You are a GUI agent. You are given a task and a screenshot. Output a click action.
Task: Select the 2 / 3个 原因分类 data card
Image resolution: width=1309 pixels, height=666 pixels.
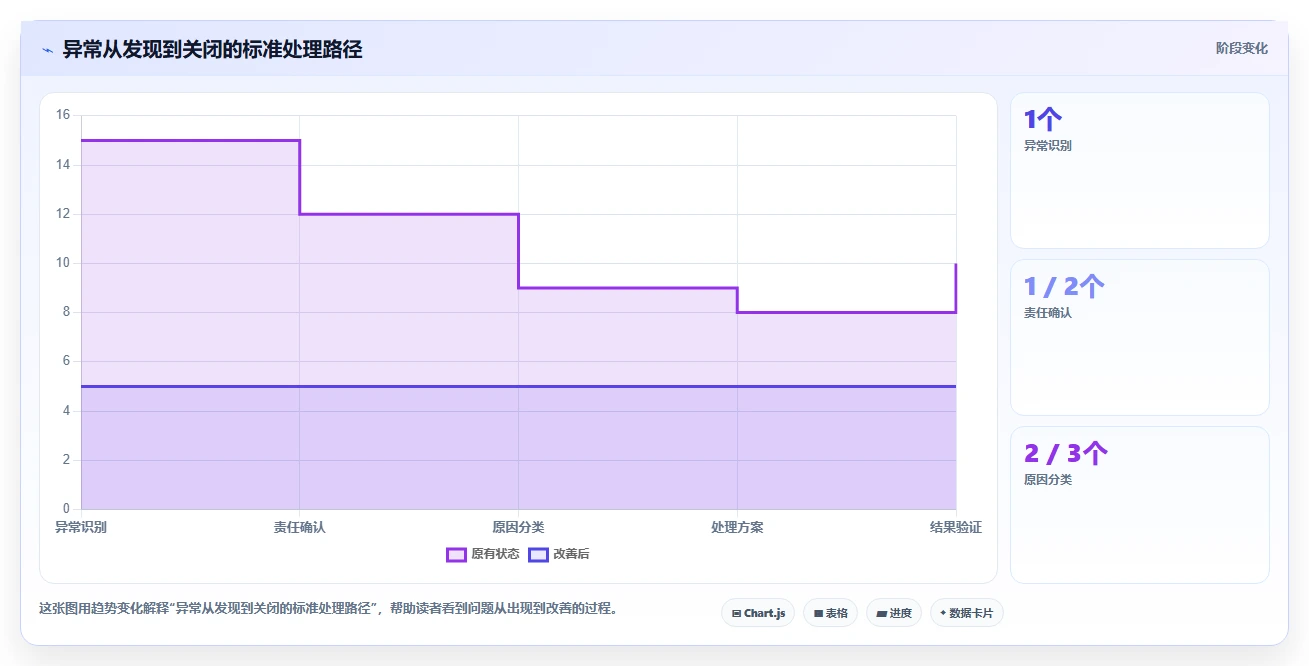click(x=1139, y=504)
